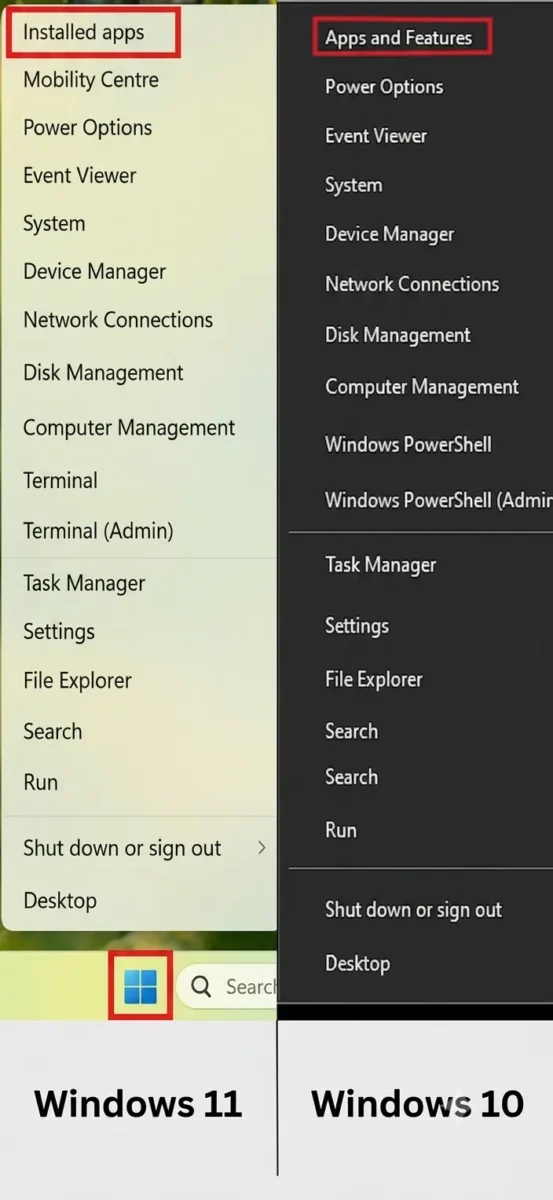Launch Computer Management in Windows 11 menu
The width and height of the screenshot is (553, 1200).
pos(129,428)
